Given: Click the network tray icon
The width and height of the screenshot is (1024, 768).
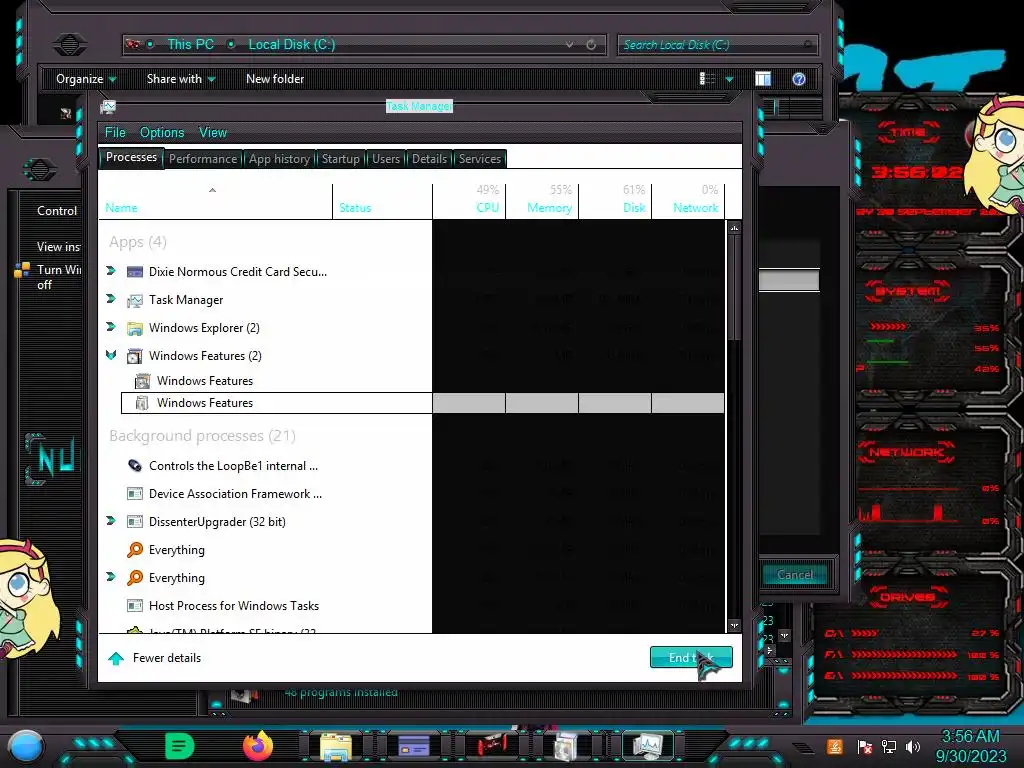Looking at the screenshot, I should coord(889,746).
